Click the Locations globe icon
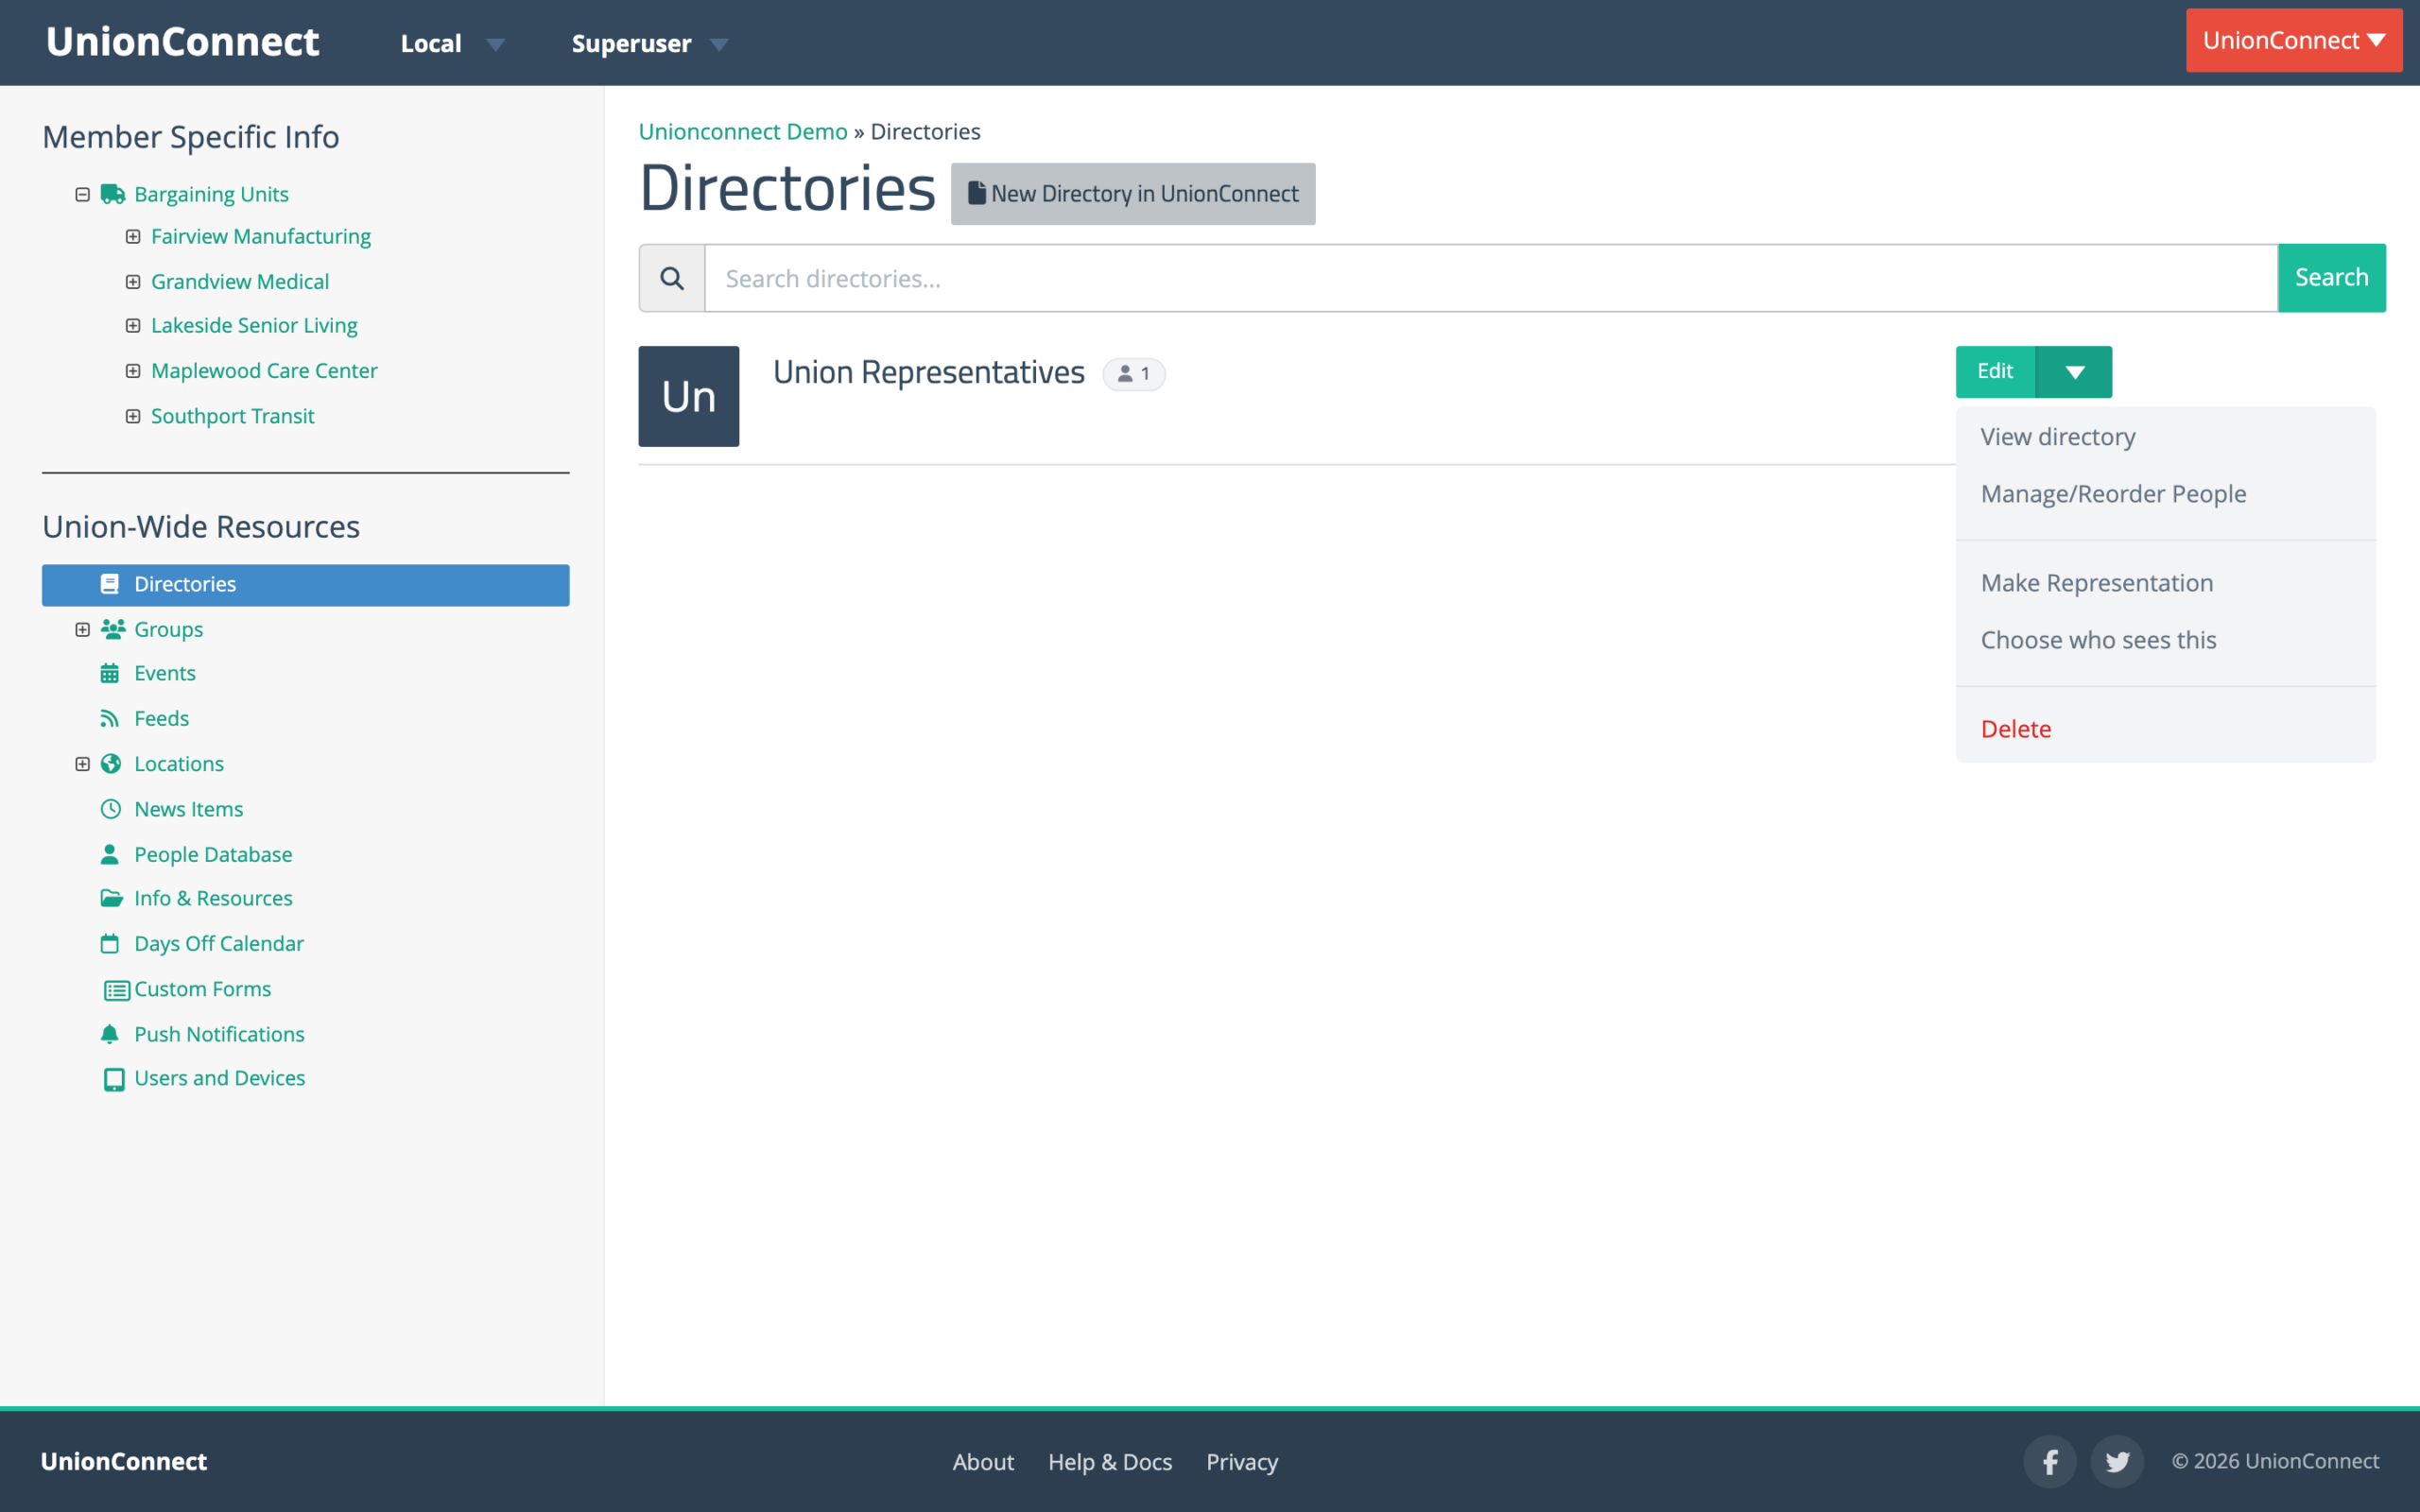Image resolution: width=2420 pixels, height=1512 pixels. 111,764
